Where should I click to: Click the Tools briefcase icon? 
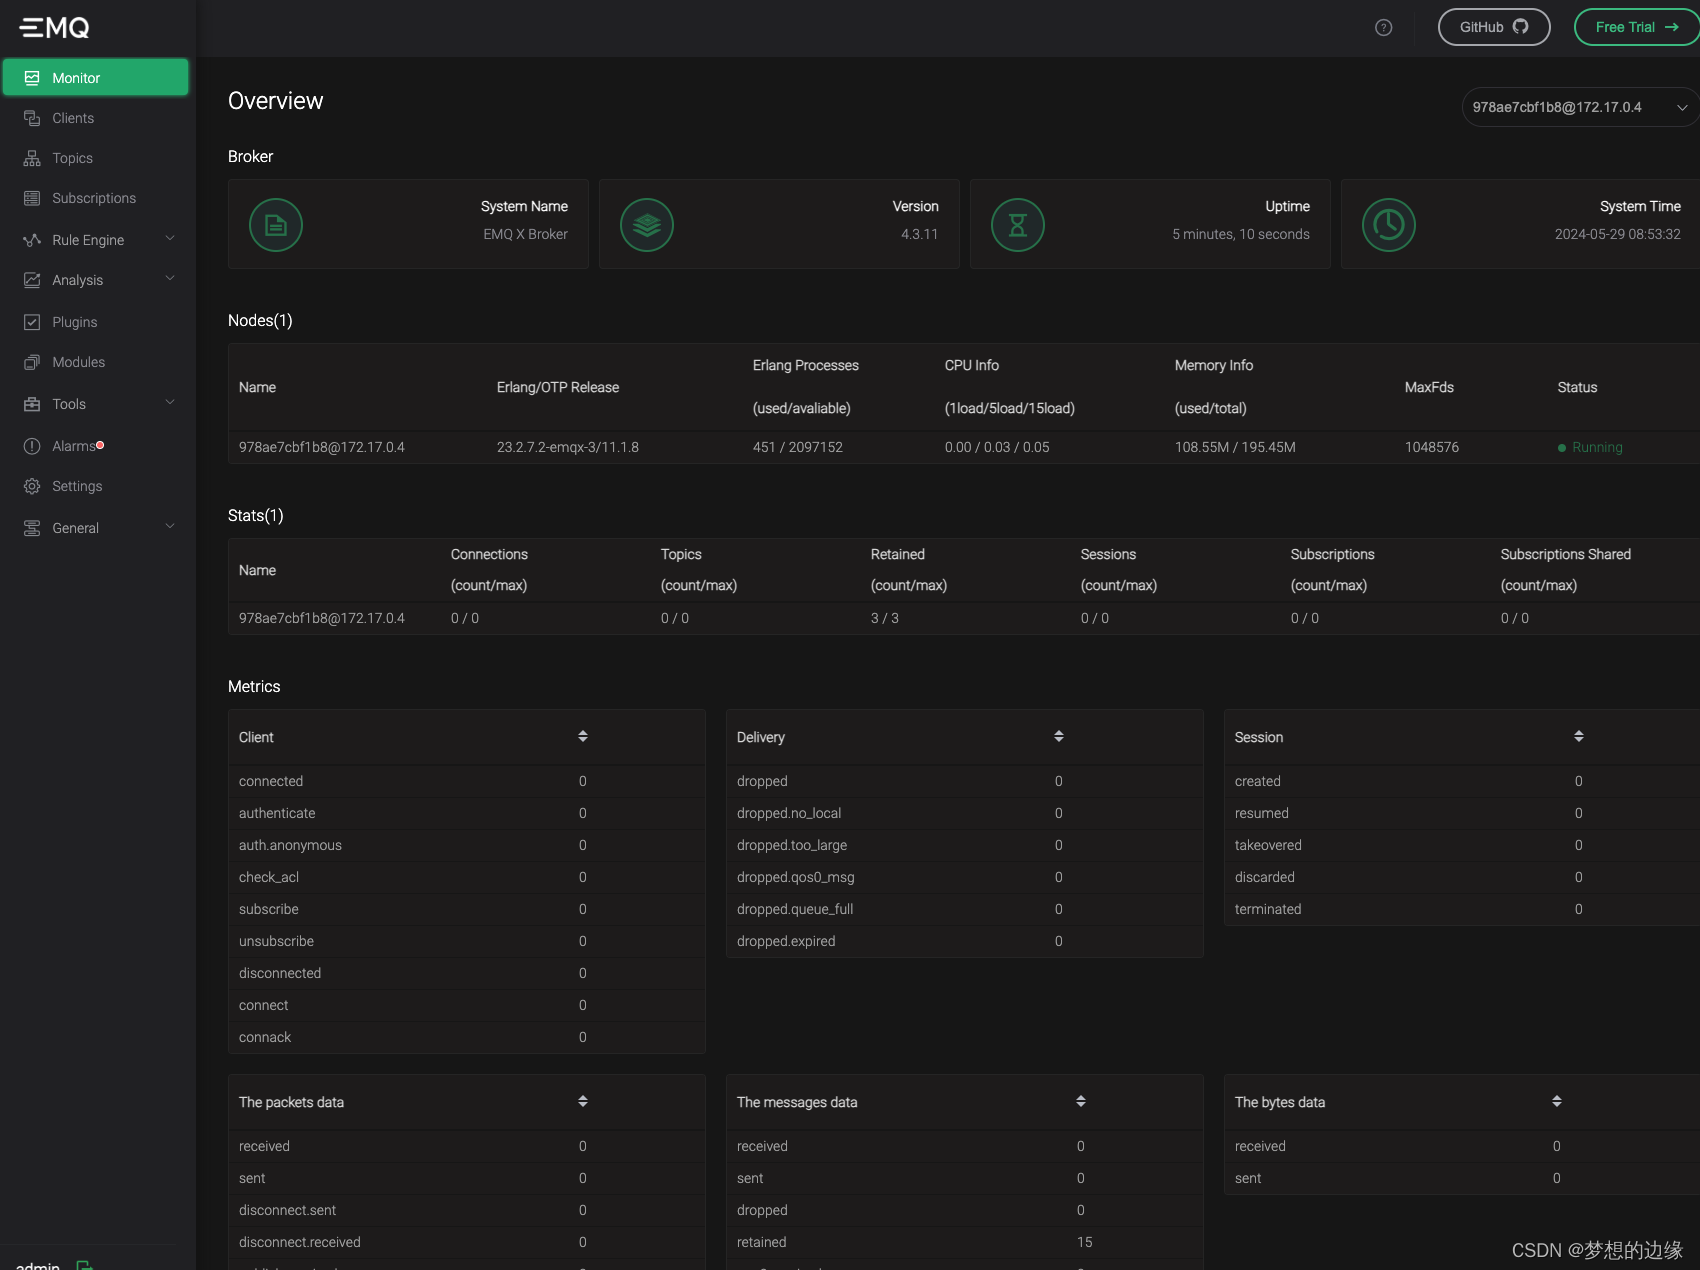coord(32,404)
